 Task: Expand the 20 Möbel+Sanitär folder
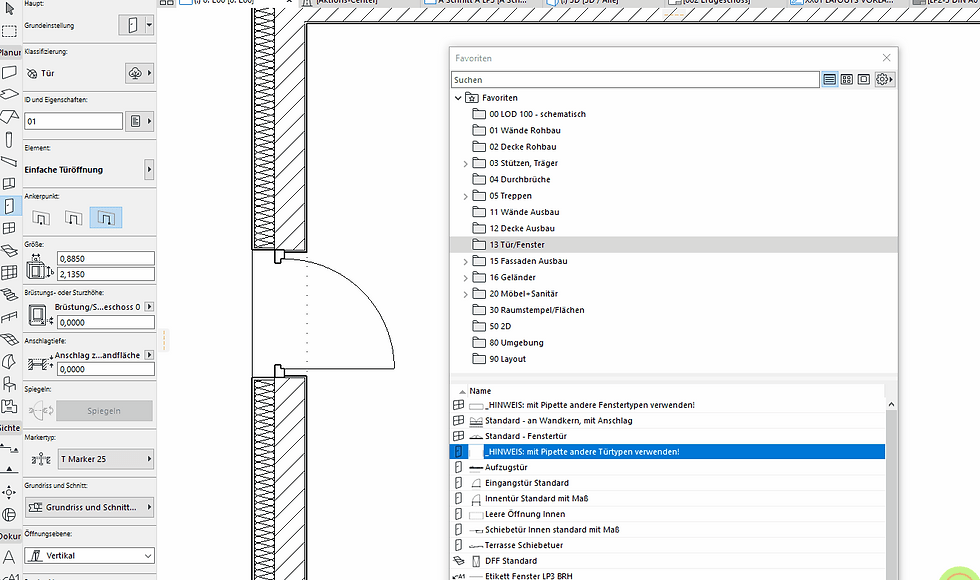tap(465, 294)
